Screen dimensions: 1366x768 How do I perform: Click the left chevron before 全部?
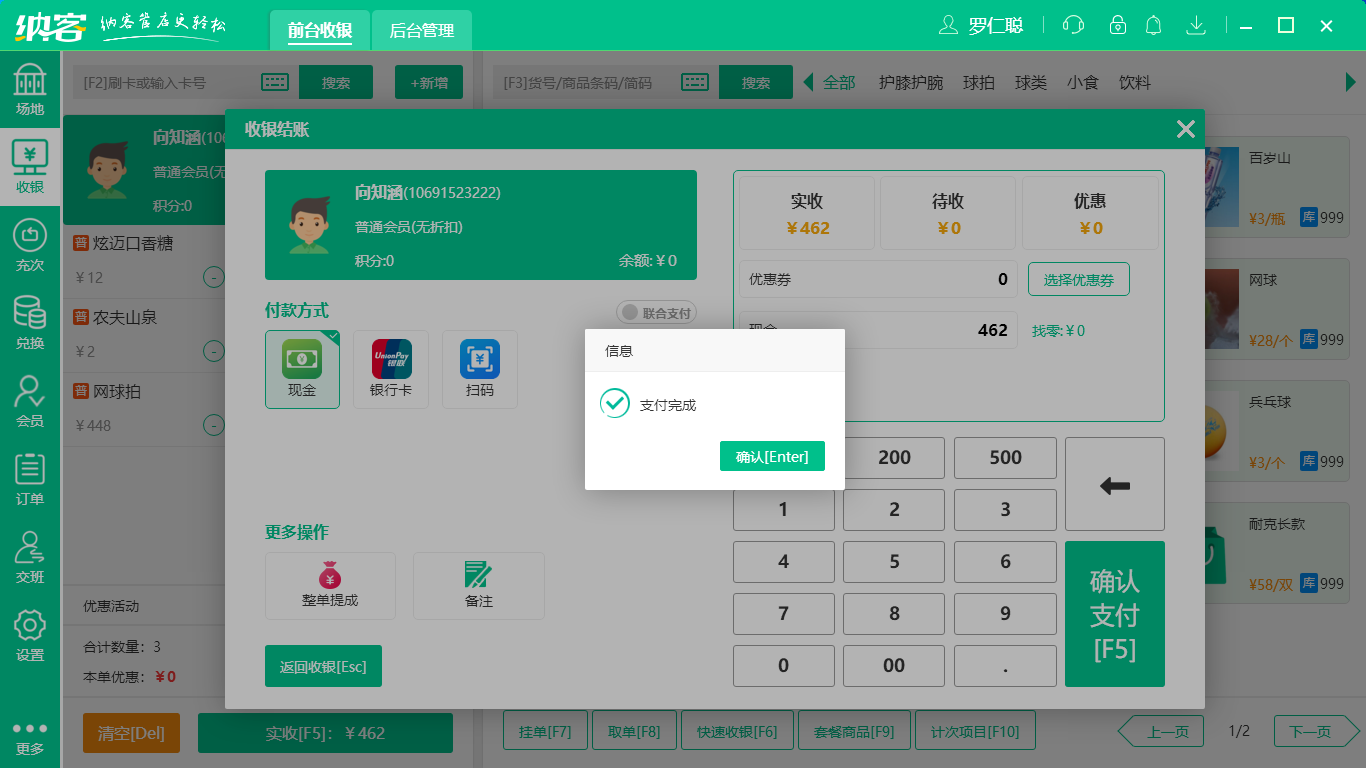807,83
